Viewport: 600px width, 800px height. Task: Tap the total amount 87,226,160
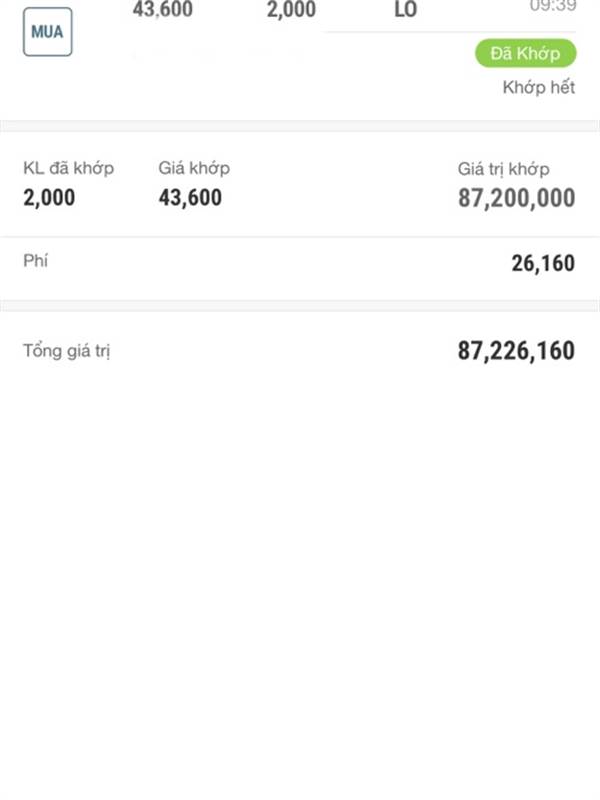coord(516,351)
